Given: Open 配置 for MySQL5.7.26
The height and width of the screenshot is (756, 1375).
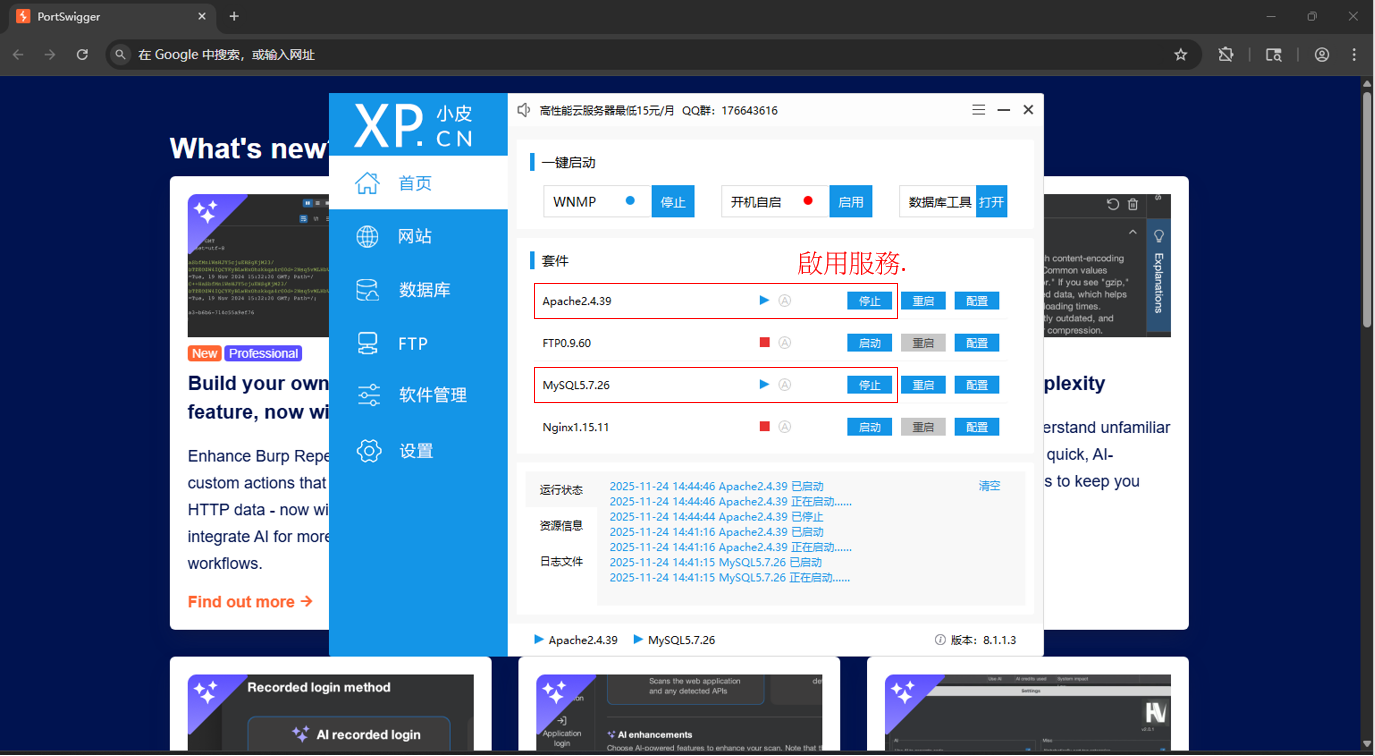Looking at the screenshot, I should click(977, 385).
